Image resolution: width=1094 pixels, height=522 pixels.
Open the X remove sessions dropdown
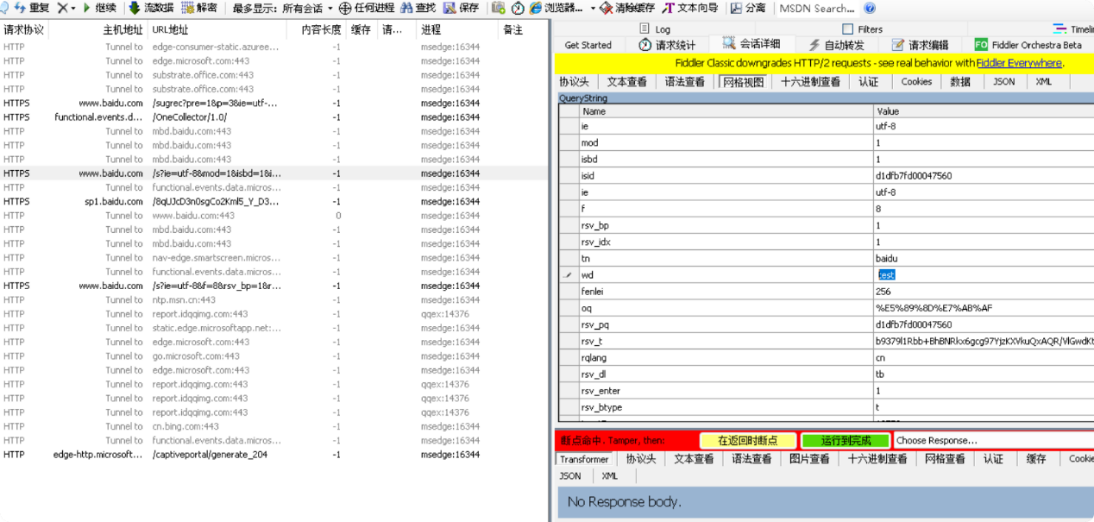(x=66, y=8)
